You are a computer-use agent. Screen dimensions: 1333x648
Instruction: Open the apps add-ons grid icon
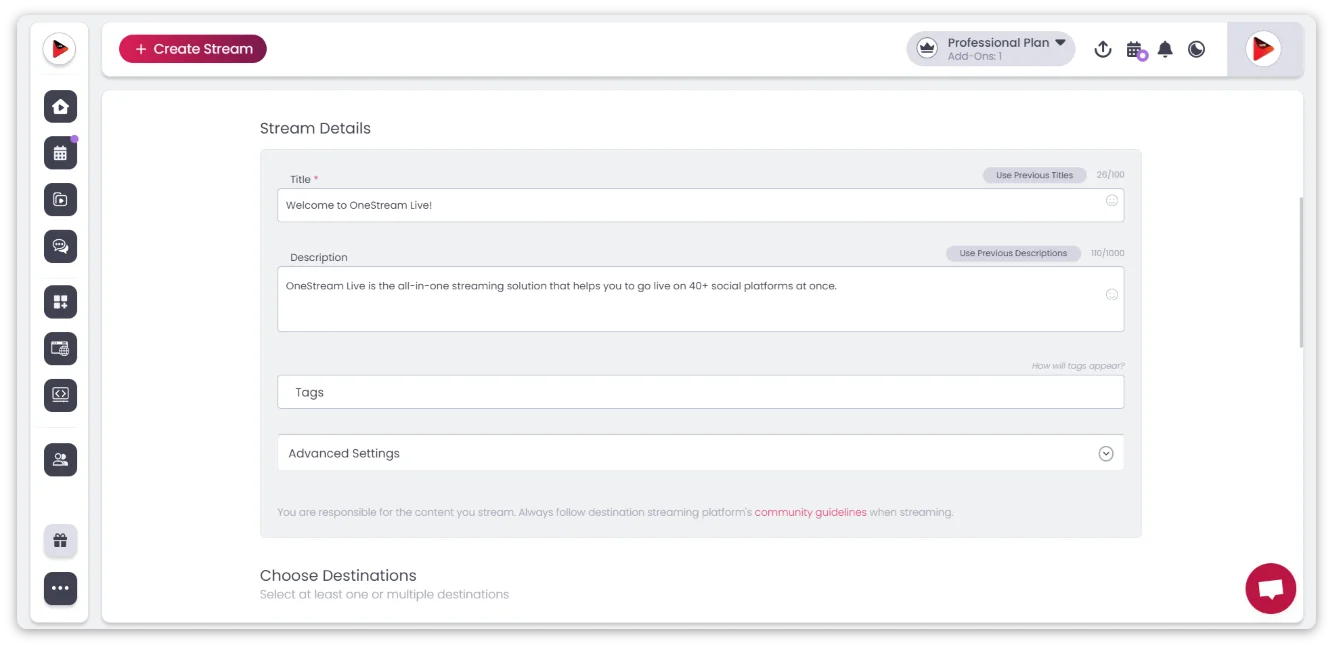(x=60, y=302)
